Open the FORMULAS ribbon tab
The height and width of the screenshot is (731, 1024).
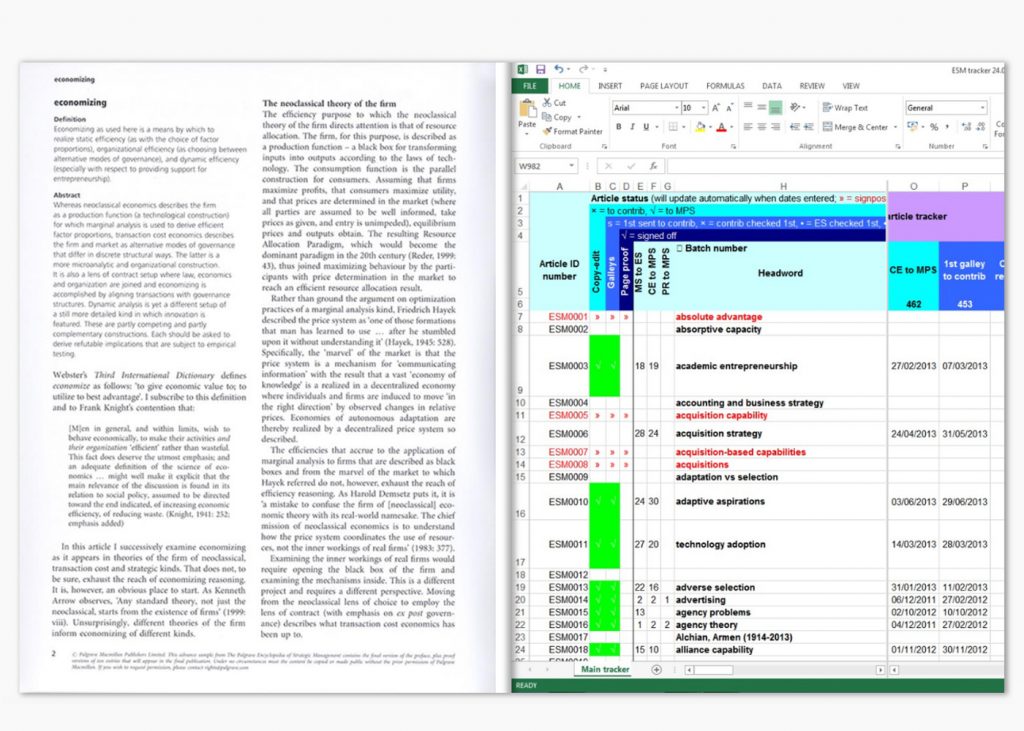pyautogui.click(x=725, y=86)
